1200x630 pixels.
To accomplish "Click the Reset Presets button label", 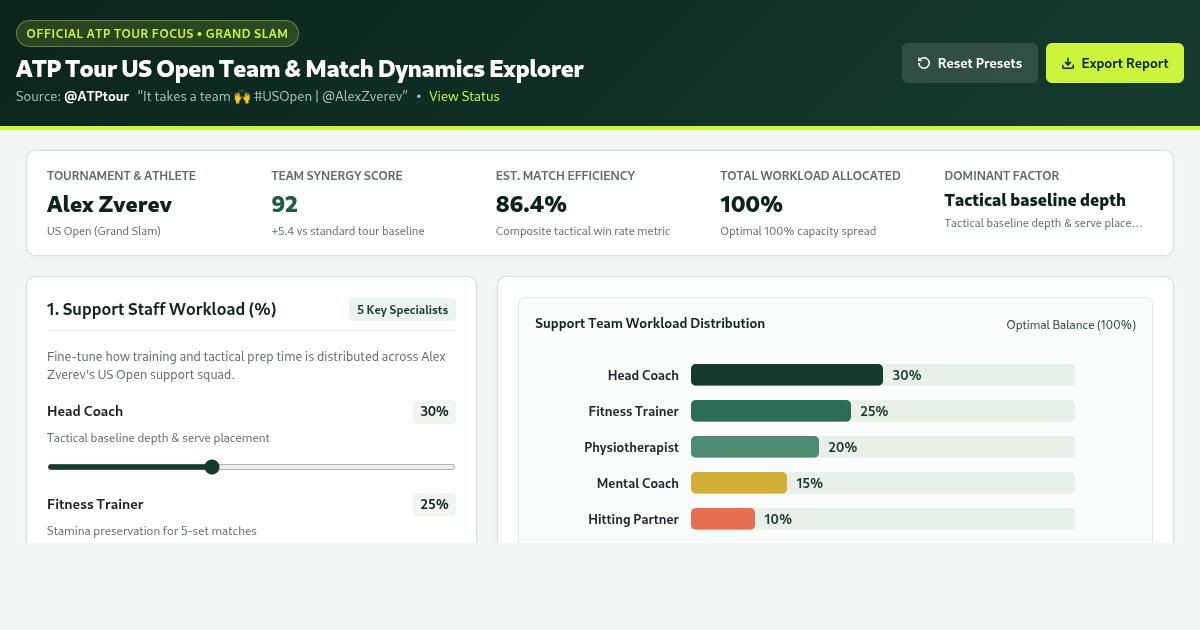I will coord(980,63).
